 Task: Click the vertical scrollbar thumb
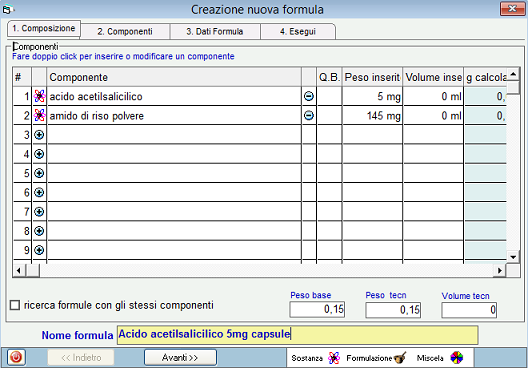pyautogui.click(x=513, y=87)
